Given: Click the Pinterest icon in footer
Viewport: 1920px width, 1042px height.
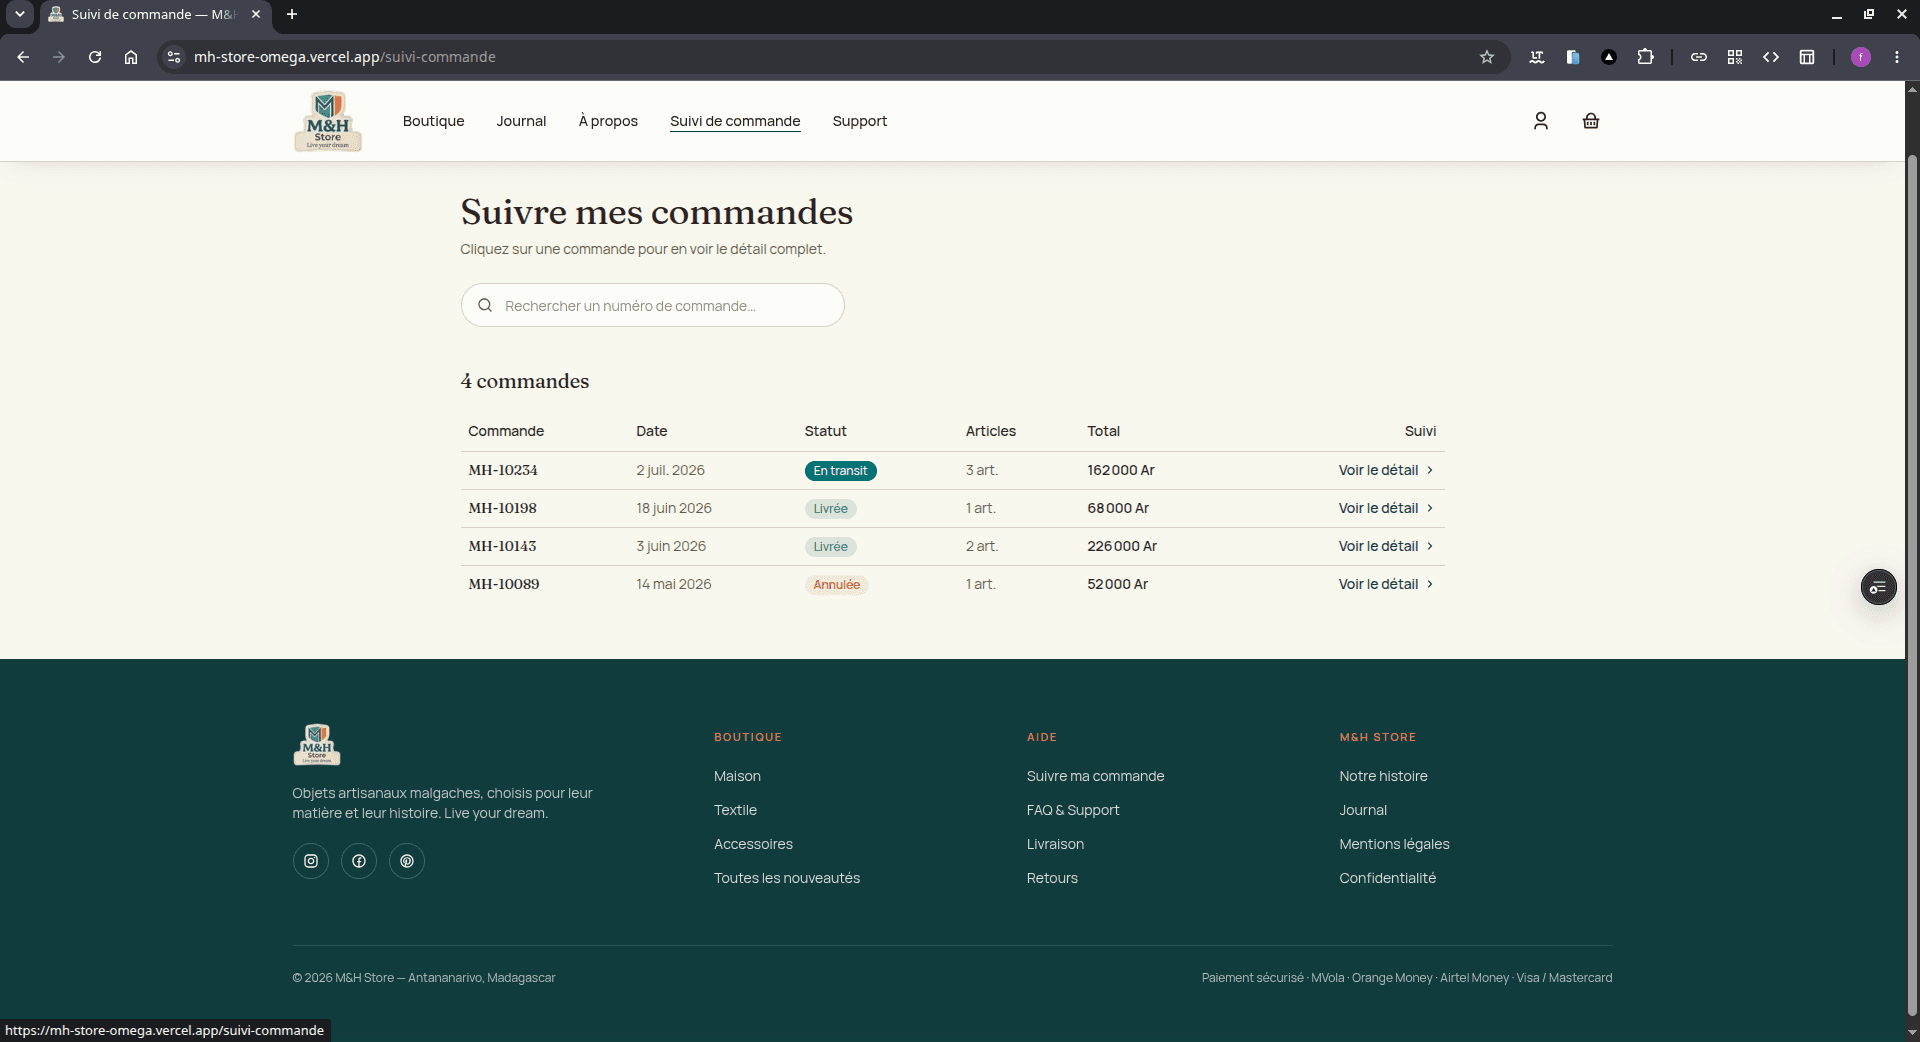Looking at the screenshot, I should click(x=407, y=861).
